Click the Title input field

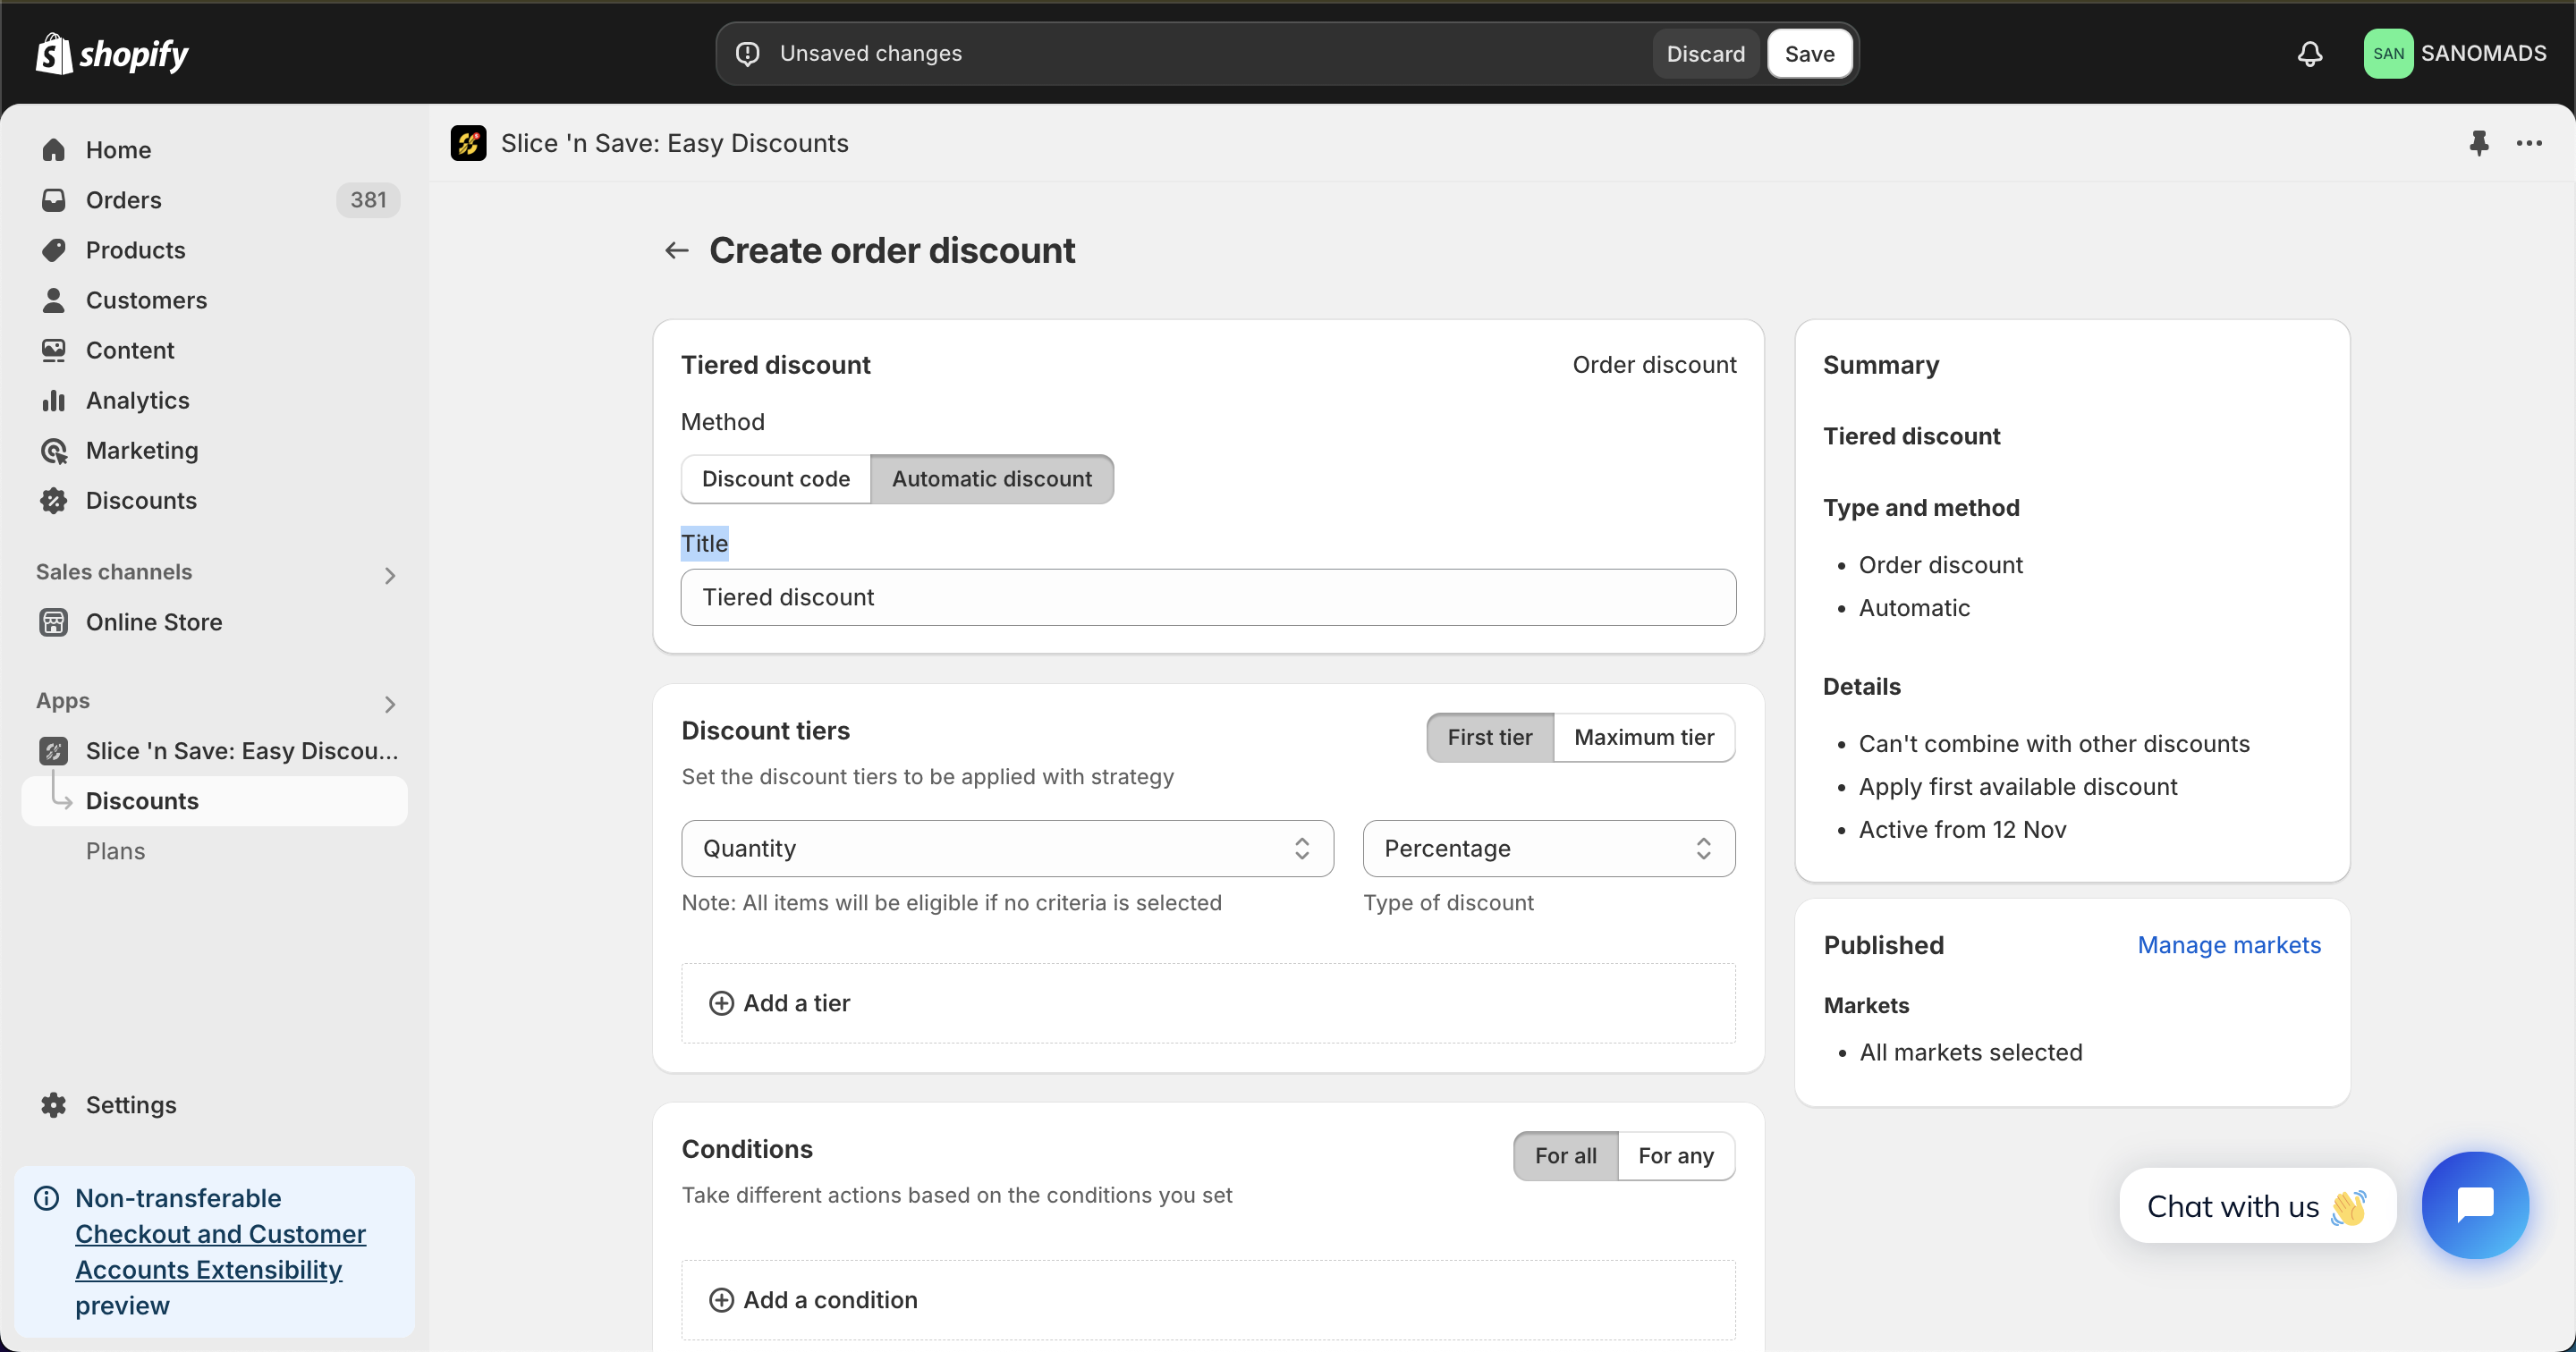[x=1208, y=597]
